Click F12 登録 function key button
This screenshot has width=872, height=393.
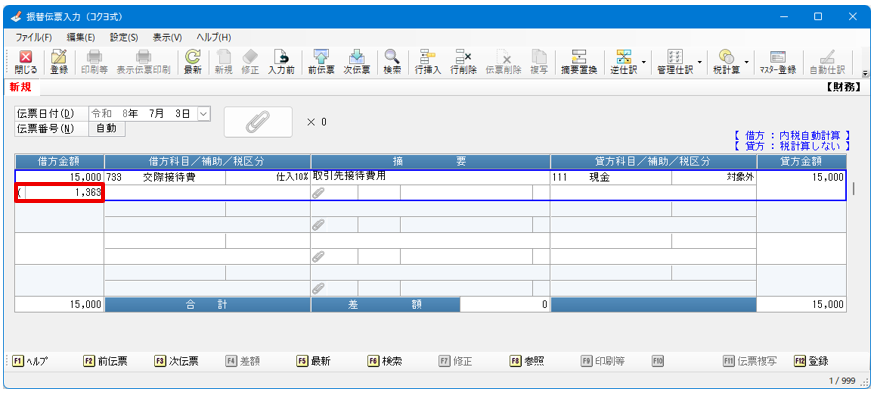pyautogui.click(x=811, y=361)
